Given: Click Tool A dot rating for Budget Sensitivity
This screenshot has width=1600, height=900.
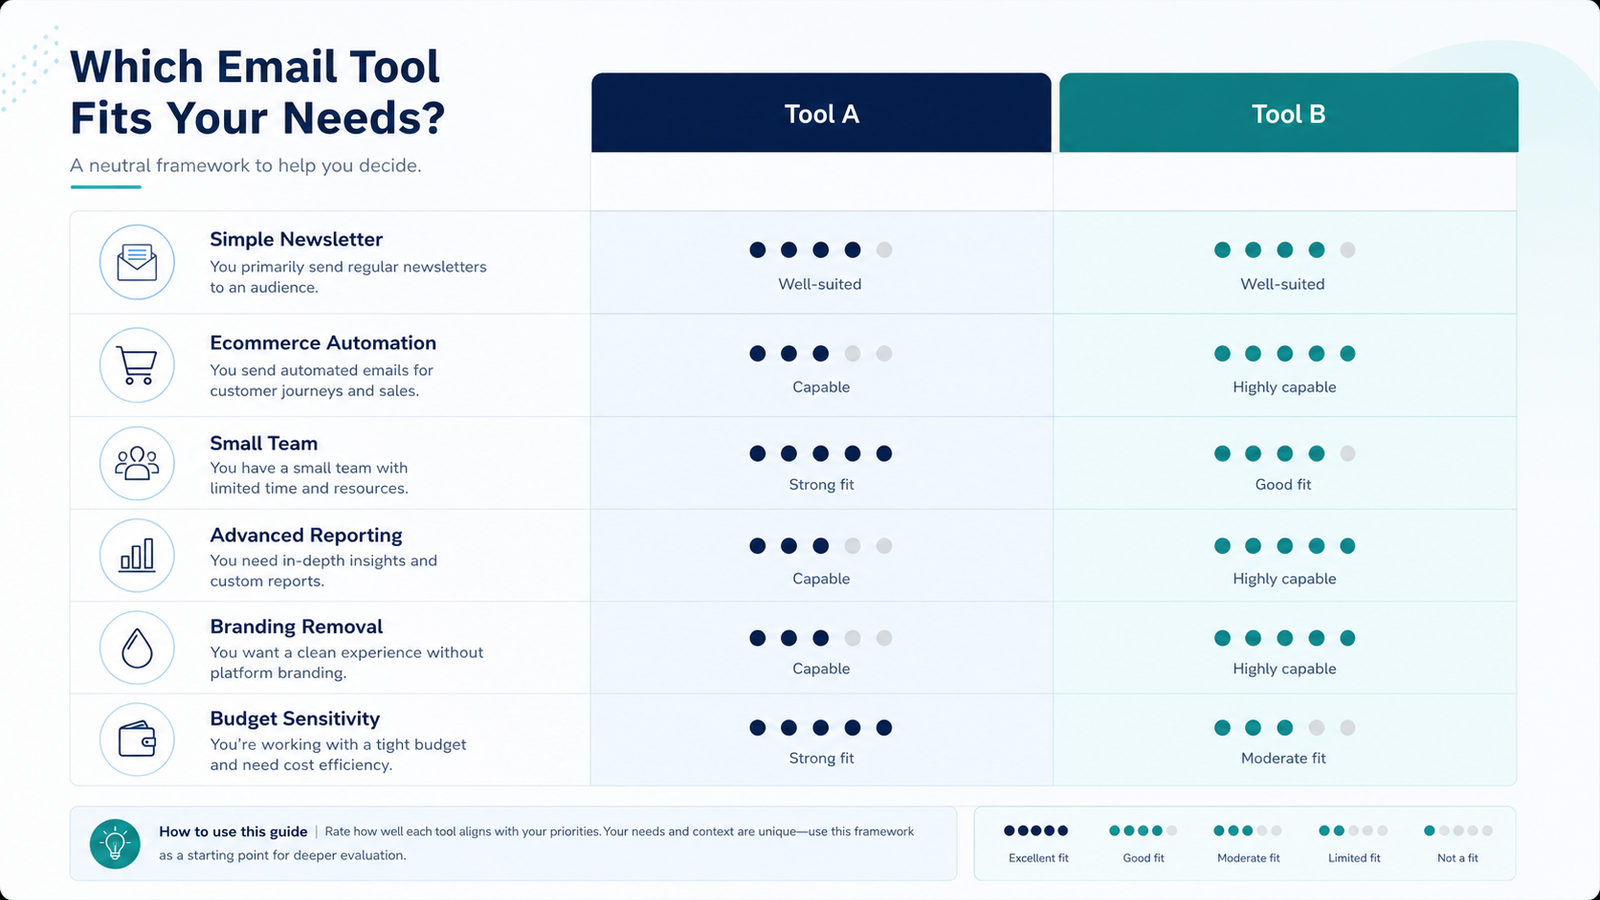Looking at the screenshot, I should click(821, 728).
